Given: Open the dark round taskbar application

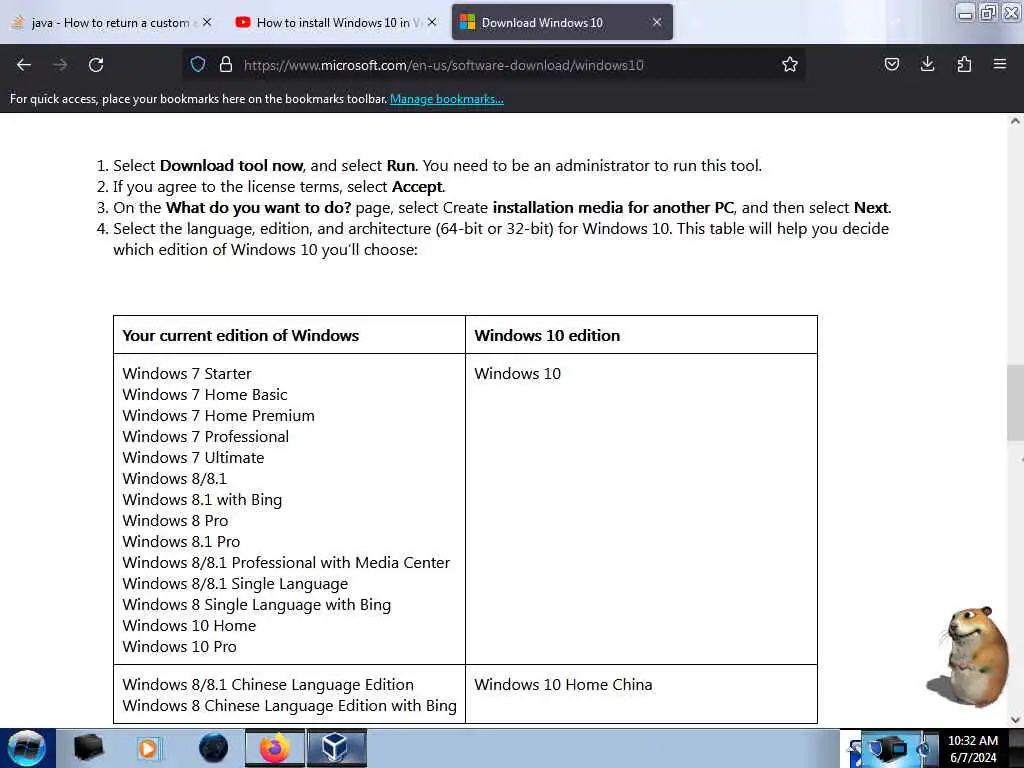Looking at the screenshot, I should pos(213,748).
